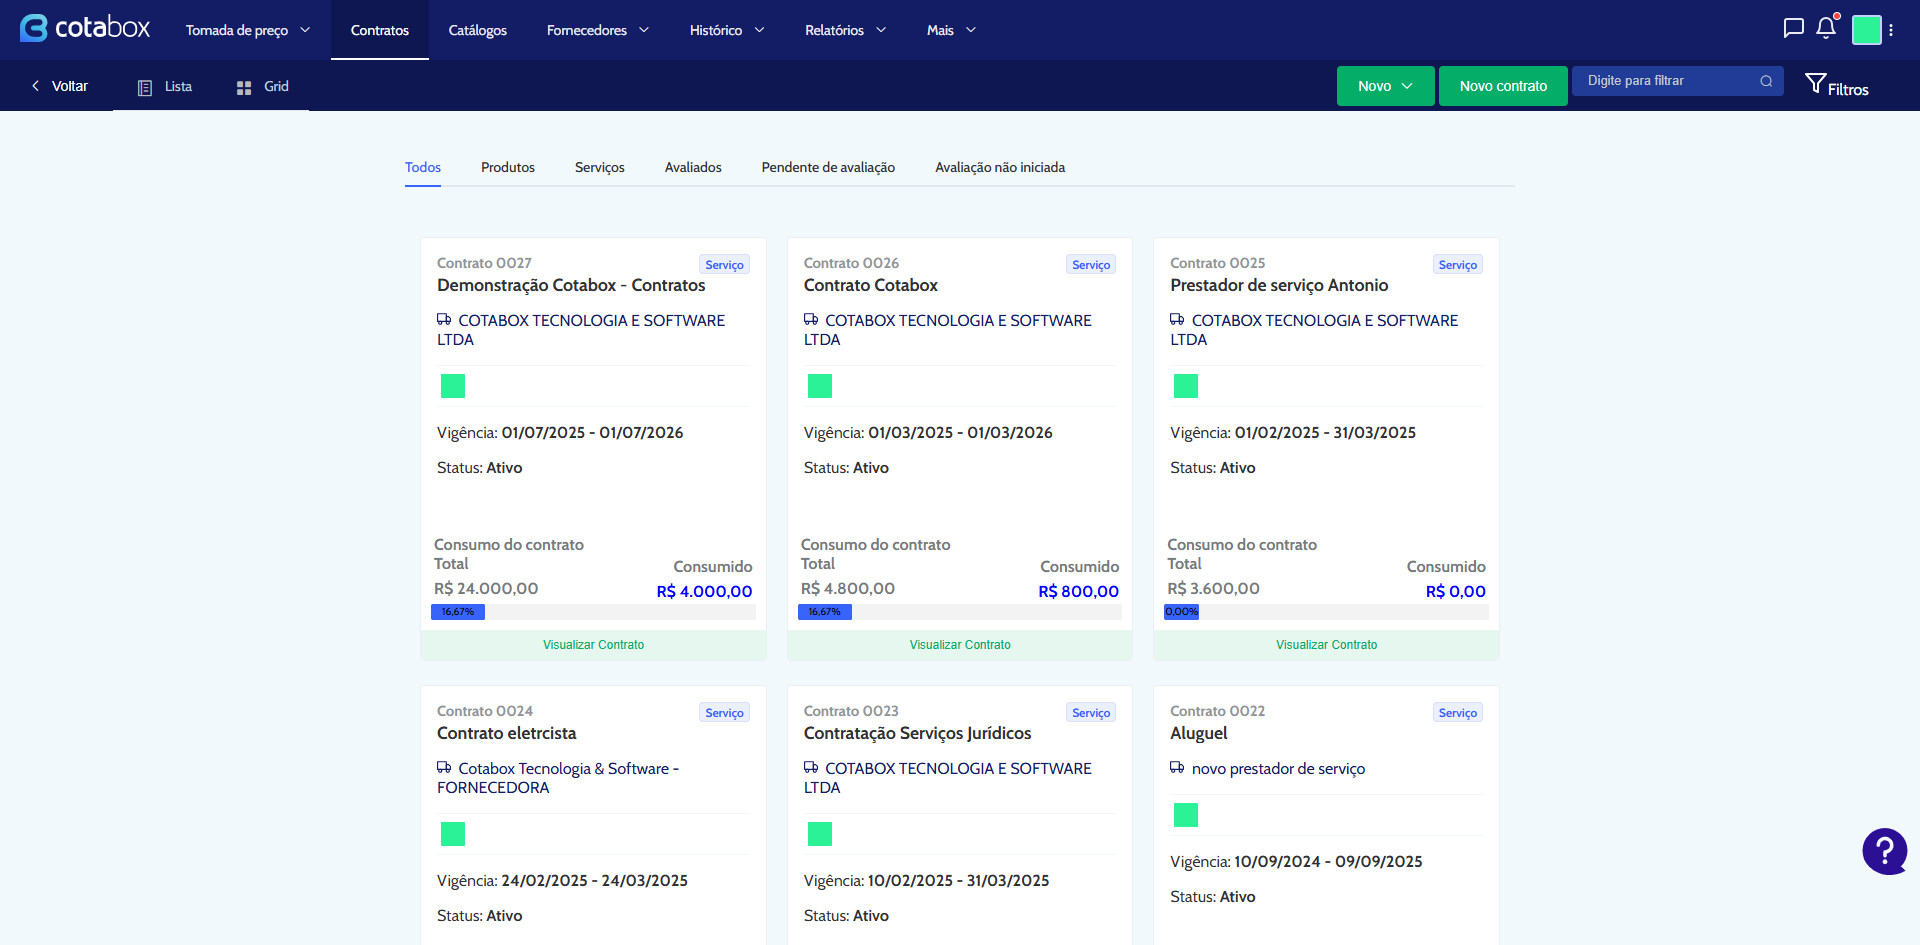Click title Demonstração Cotabox - Contratos
The width and height of the screenshot is (1920, 945).
coord(571,285)
